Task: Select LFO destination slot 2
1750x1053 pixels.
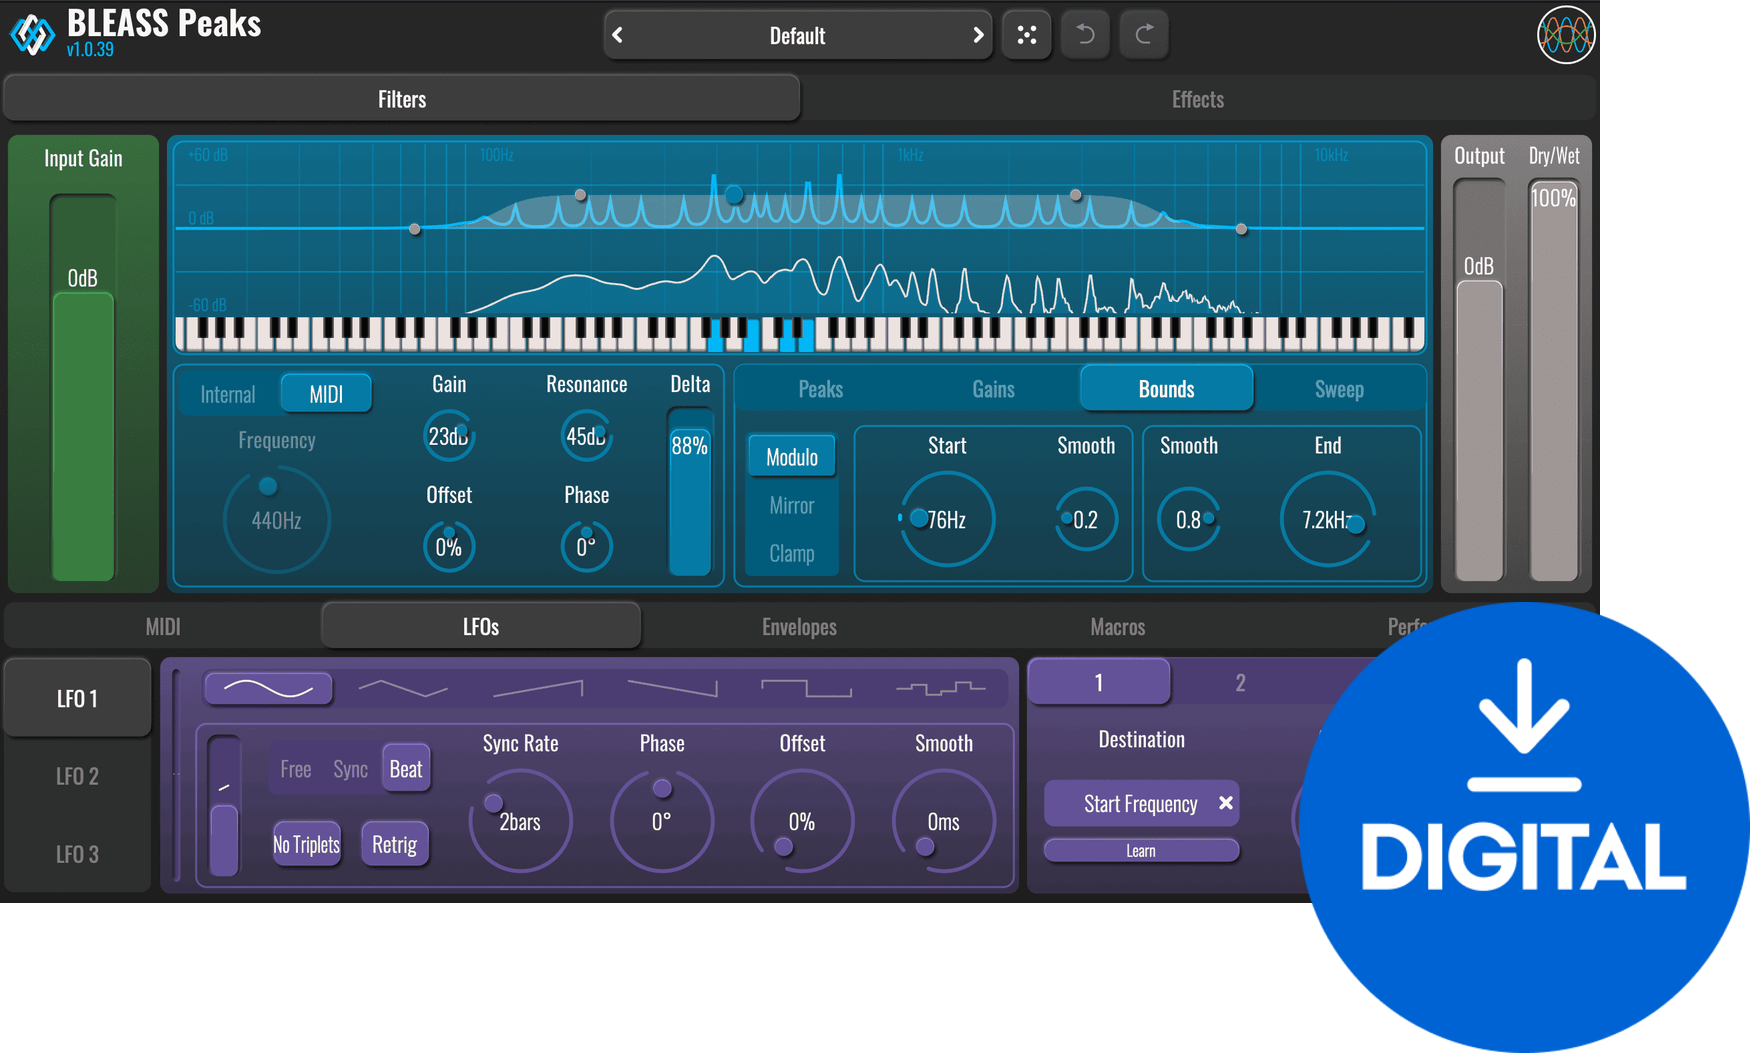Action: tap(1240, 682)
